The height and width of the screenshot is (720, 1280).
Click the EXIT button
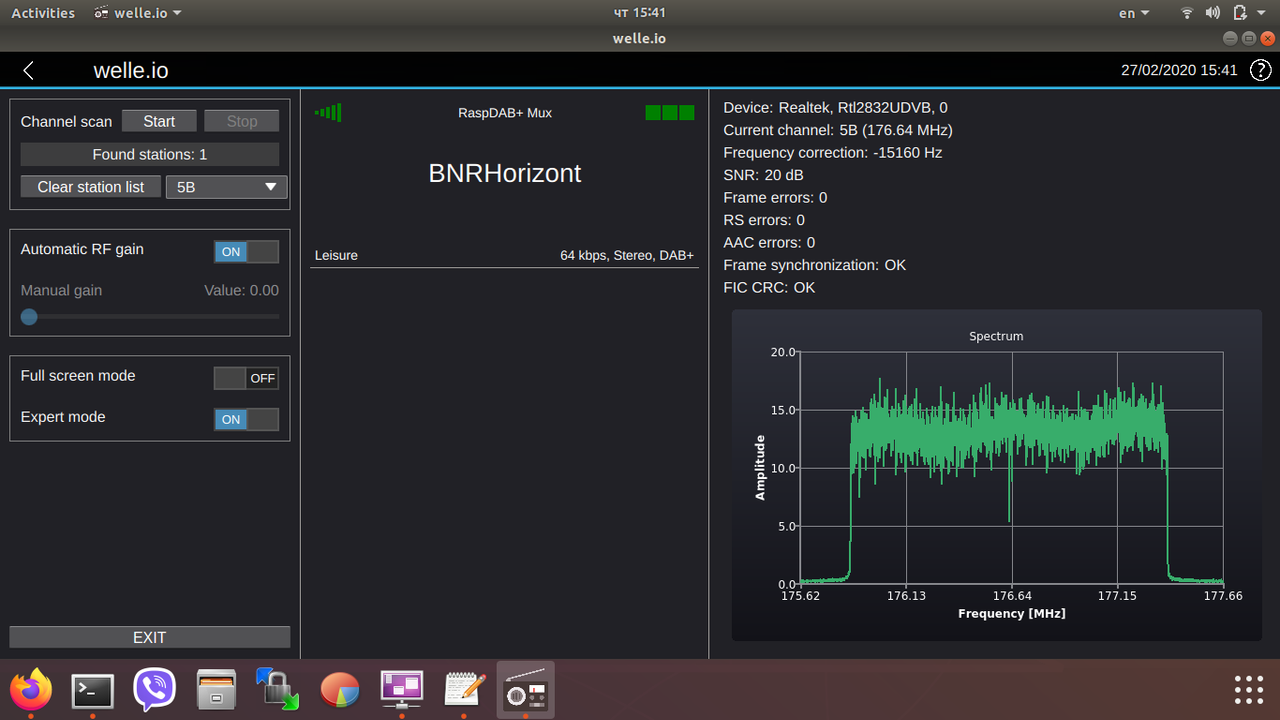click(150, 637)
